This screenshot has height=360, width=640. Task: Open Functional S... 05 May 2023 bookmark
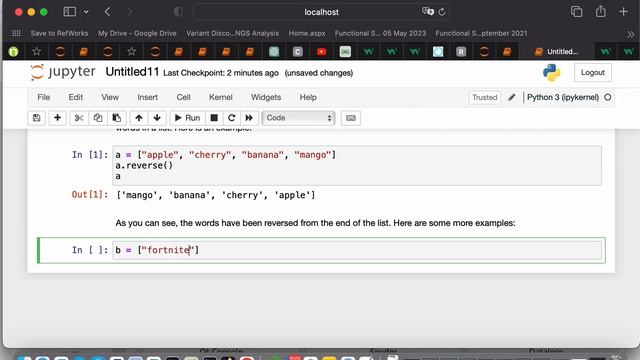[x=380, y=33]
